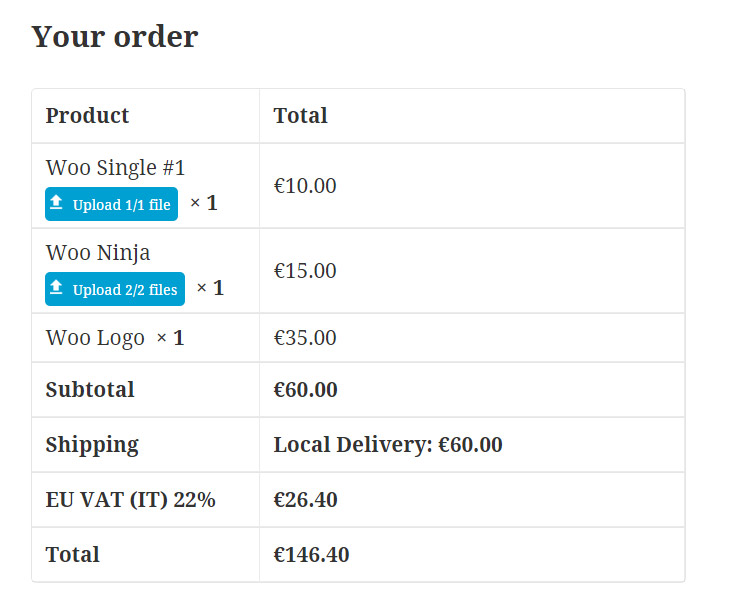The image size is (730, 604).
Task: Click the €60.00 subtotal amount
Action: coord(305,390)
